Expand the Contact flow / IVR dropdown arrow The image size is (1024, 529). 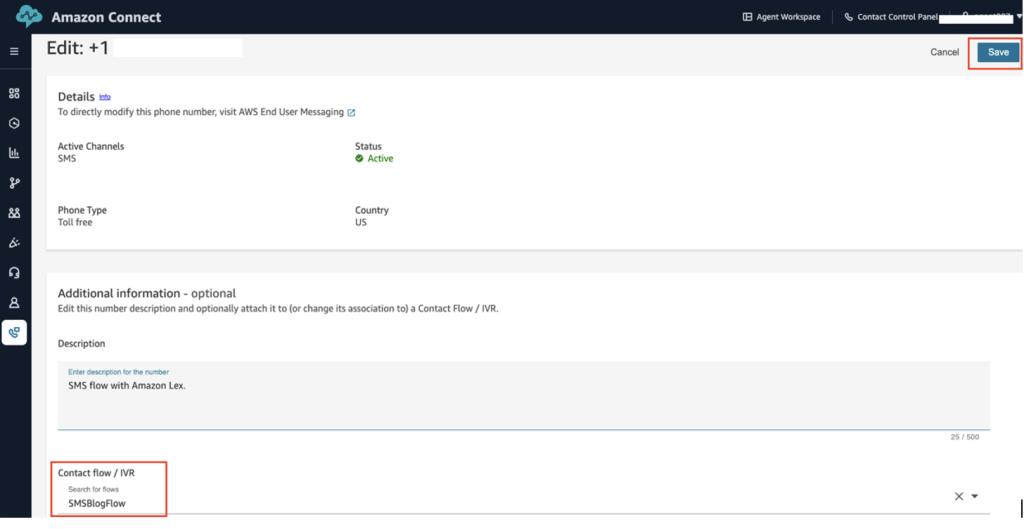(x=974, y=496)
